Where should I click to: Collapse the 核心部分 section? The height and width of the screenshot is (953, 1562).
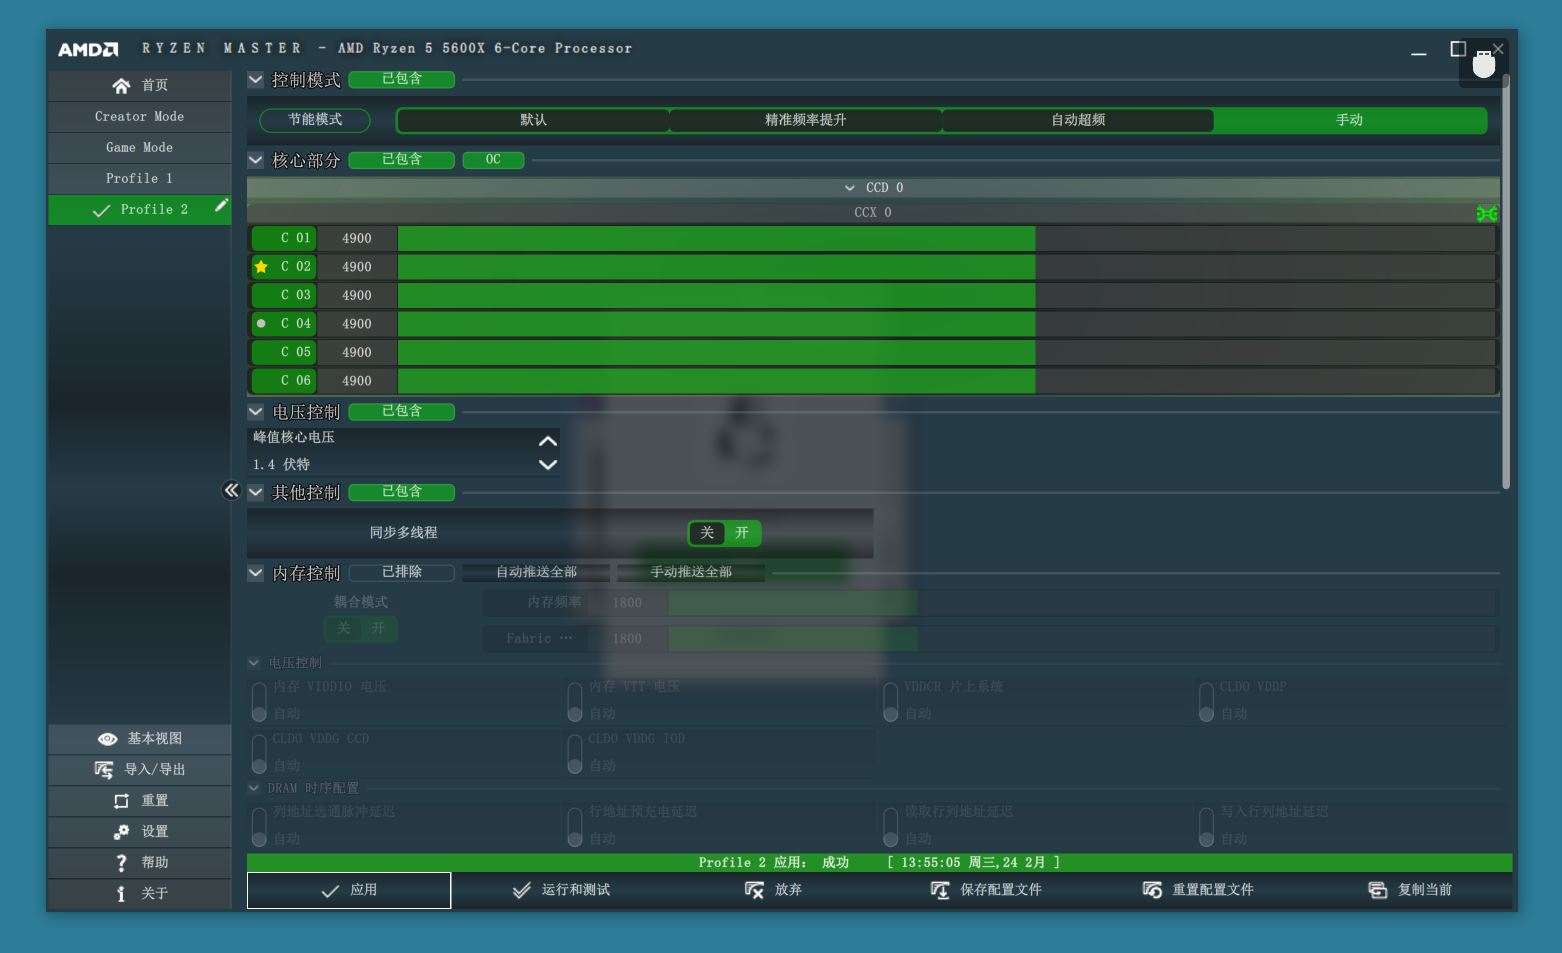coord(256,160)
